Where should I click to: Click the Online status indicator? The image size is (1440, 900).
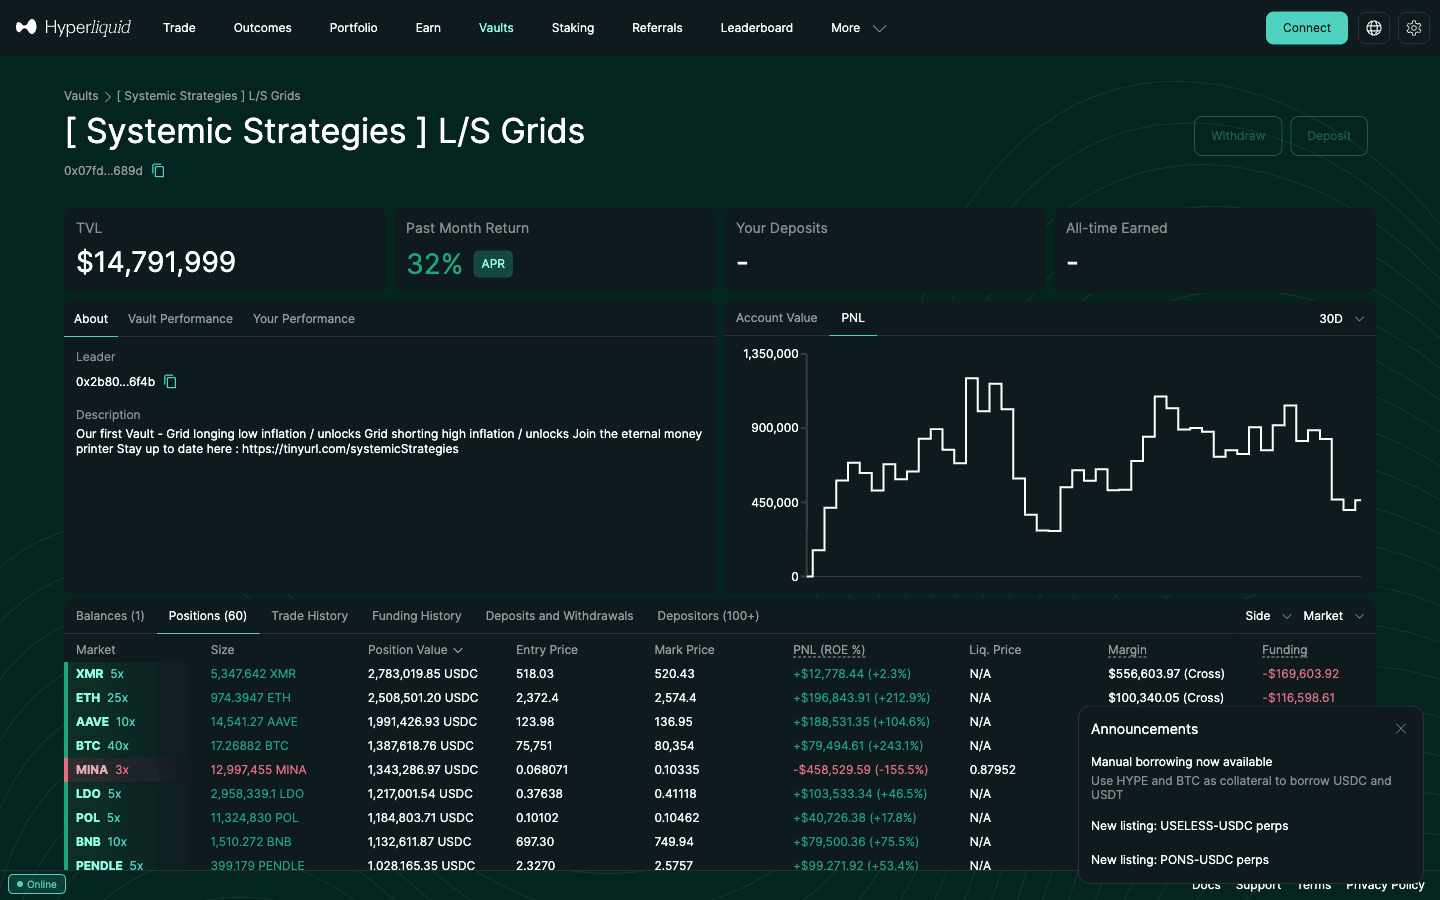37,884
